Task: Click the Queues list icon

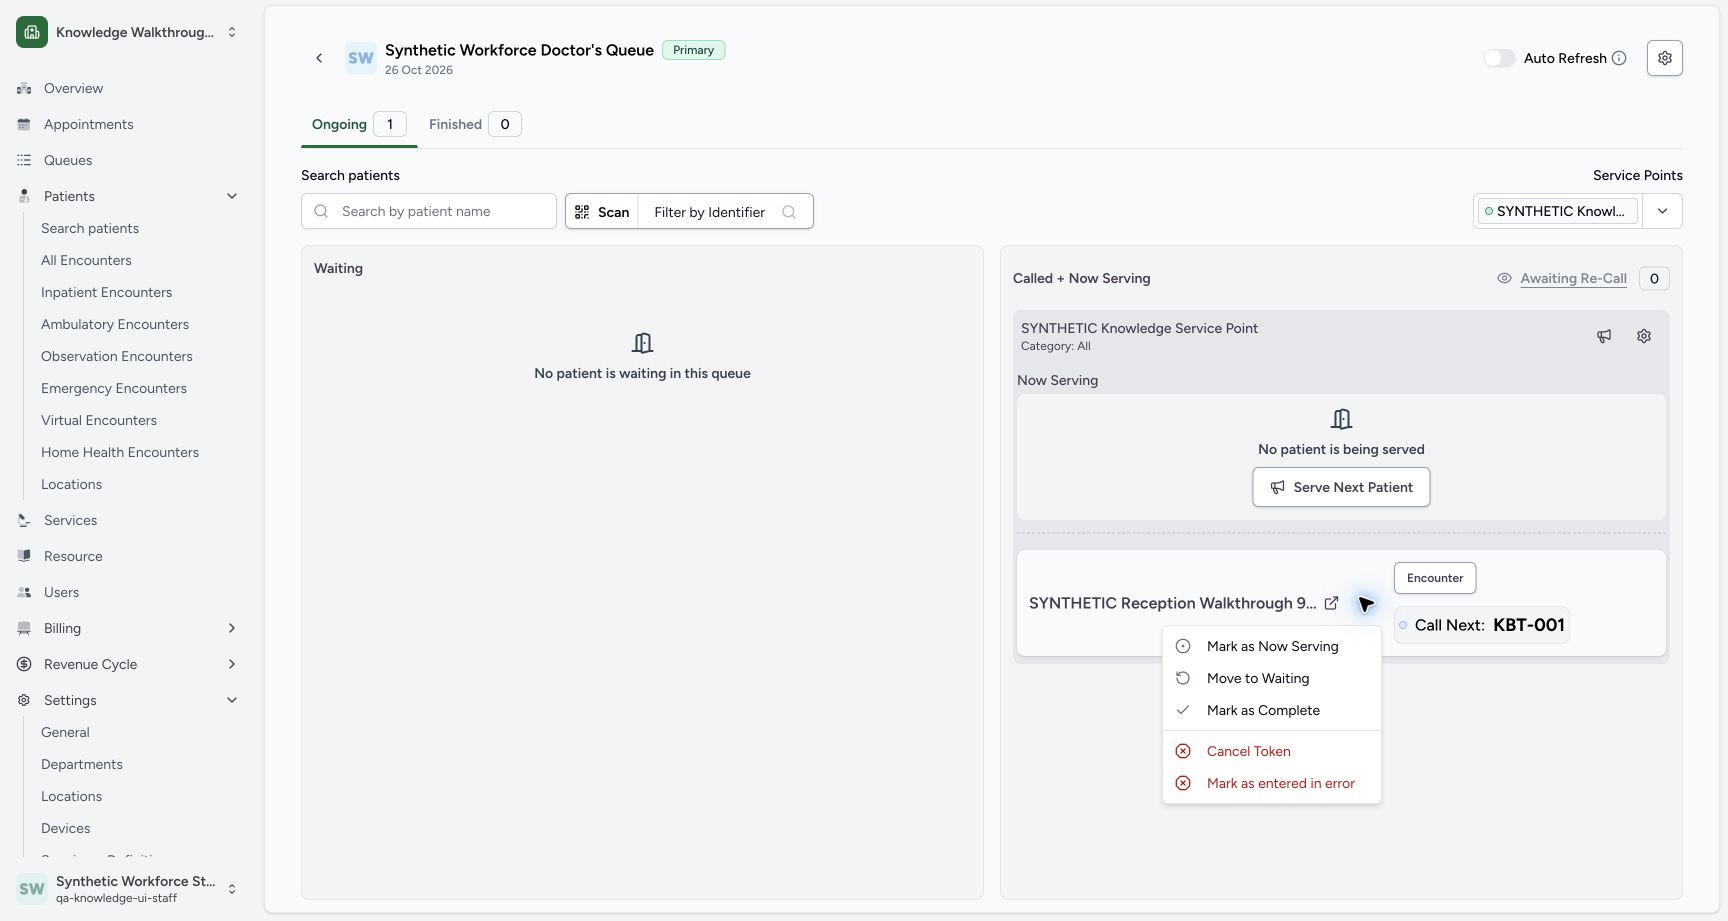Action: pos(24,160)
